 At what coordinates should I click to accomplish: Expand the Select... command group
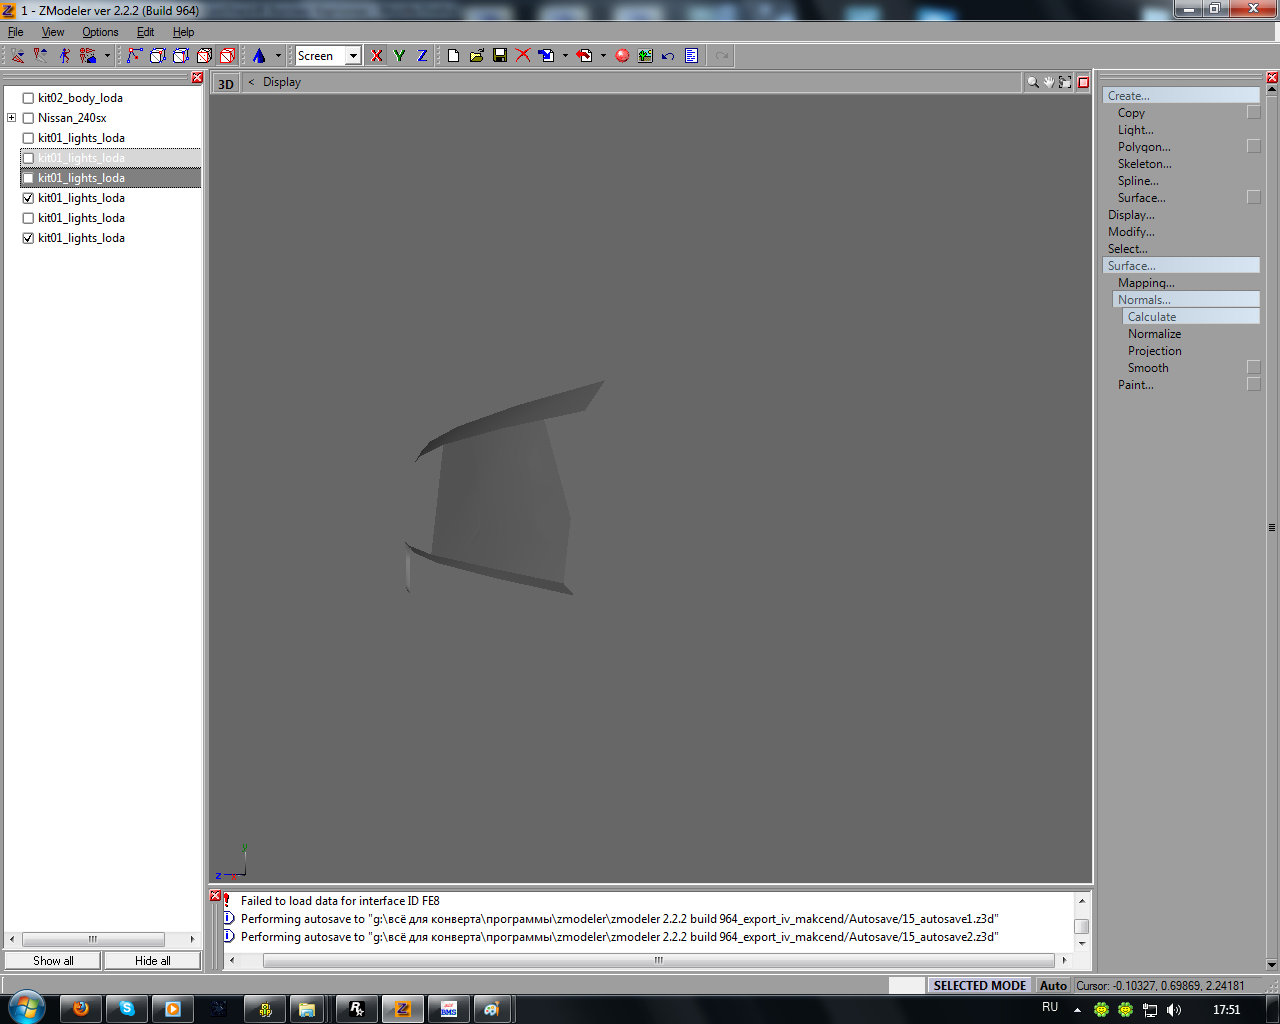click(1128, 249)
